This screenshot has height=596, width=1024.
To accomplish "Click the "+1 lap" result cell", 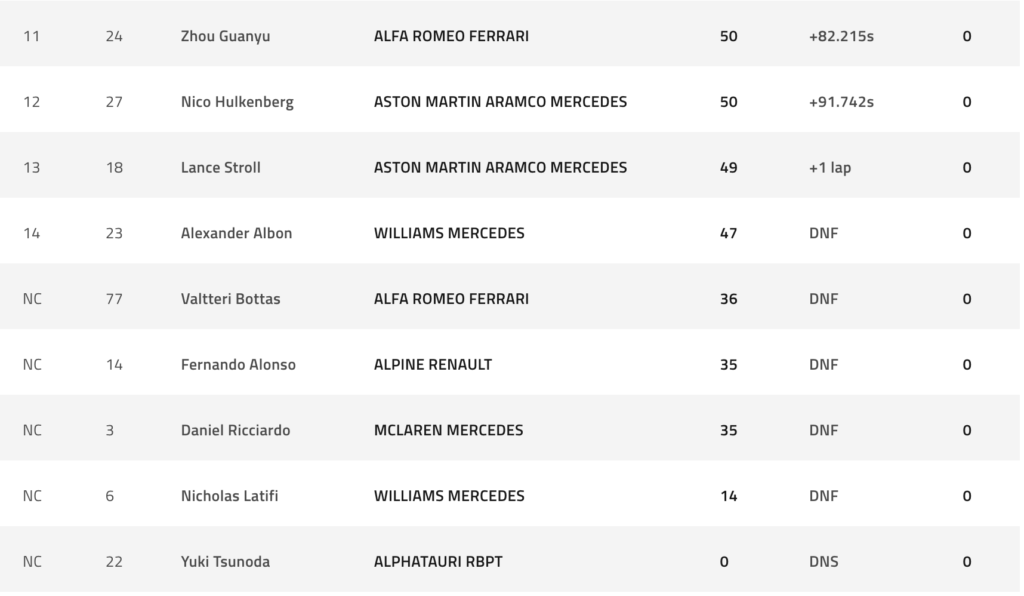I will (830, 168).
